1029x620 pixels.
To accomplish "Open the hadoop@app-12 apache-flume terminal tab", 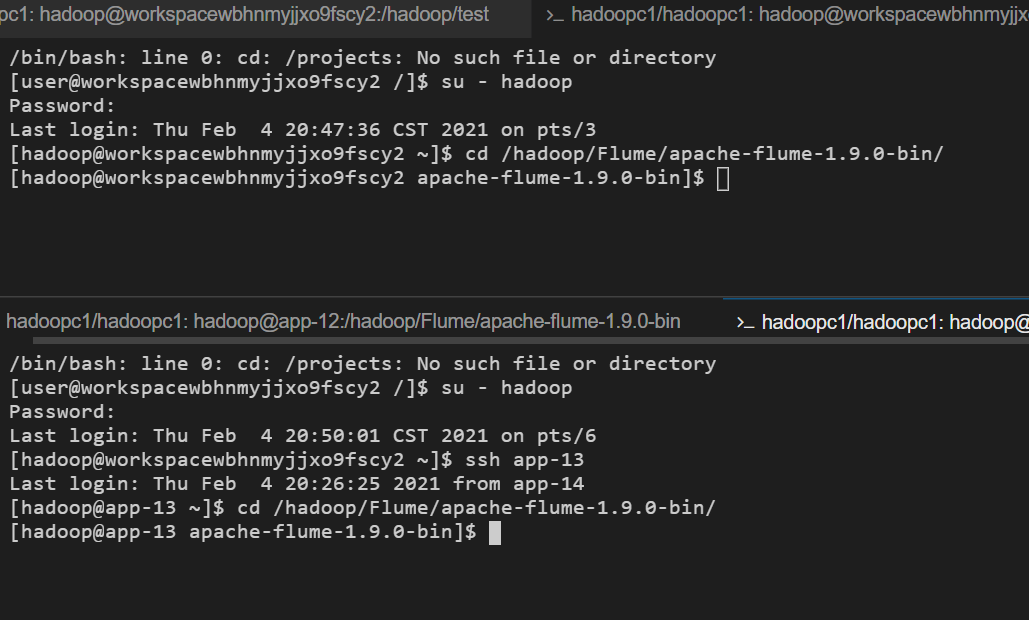I will (x=343, y=321).
